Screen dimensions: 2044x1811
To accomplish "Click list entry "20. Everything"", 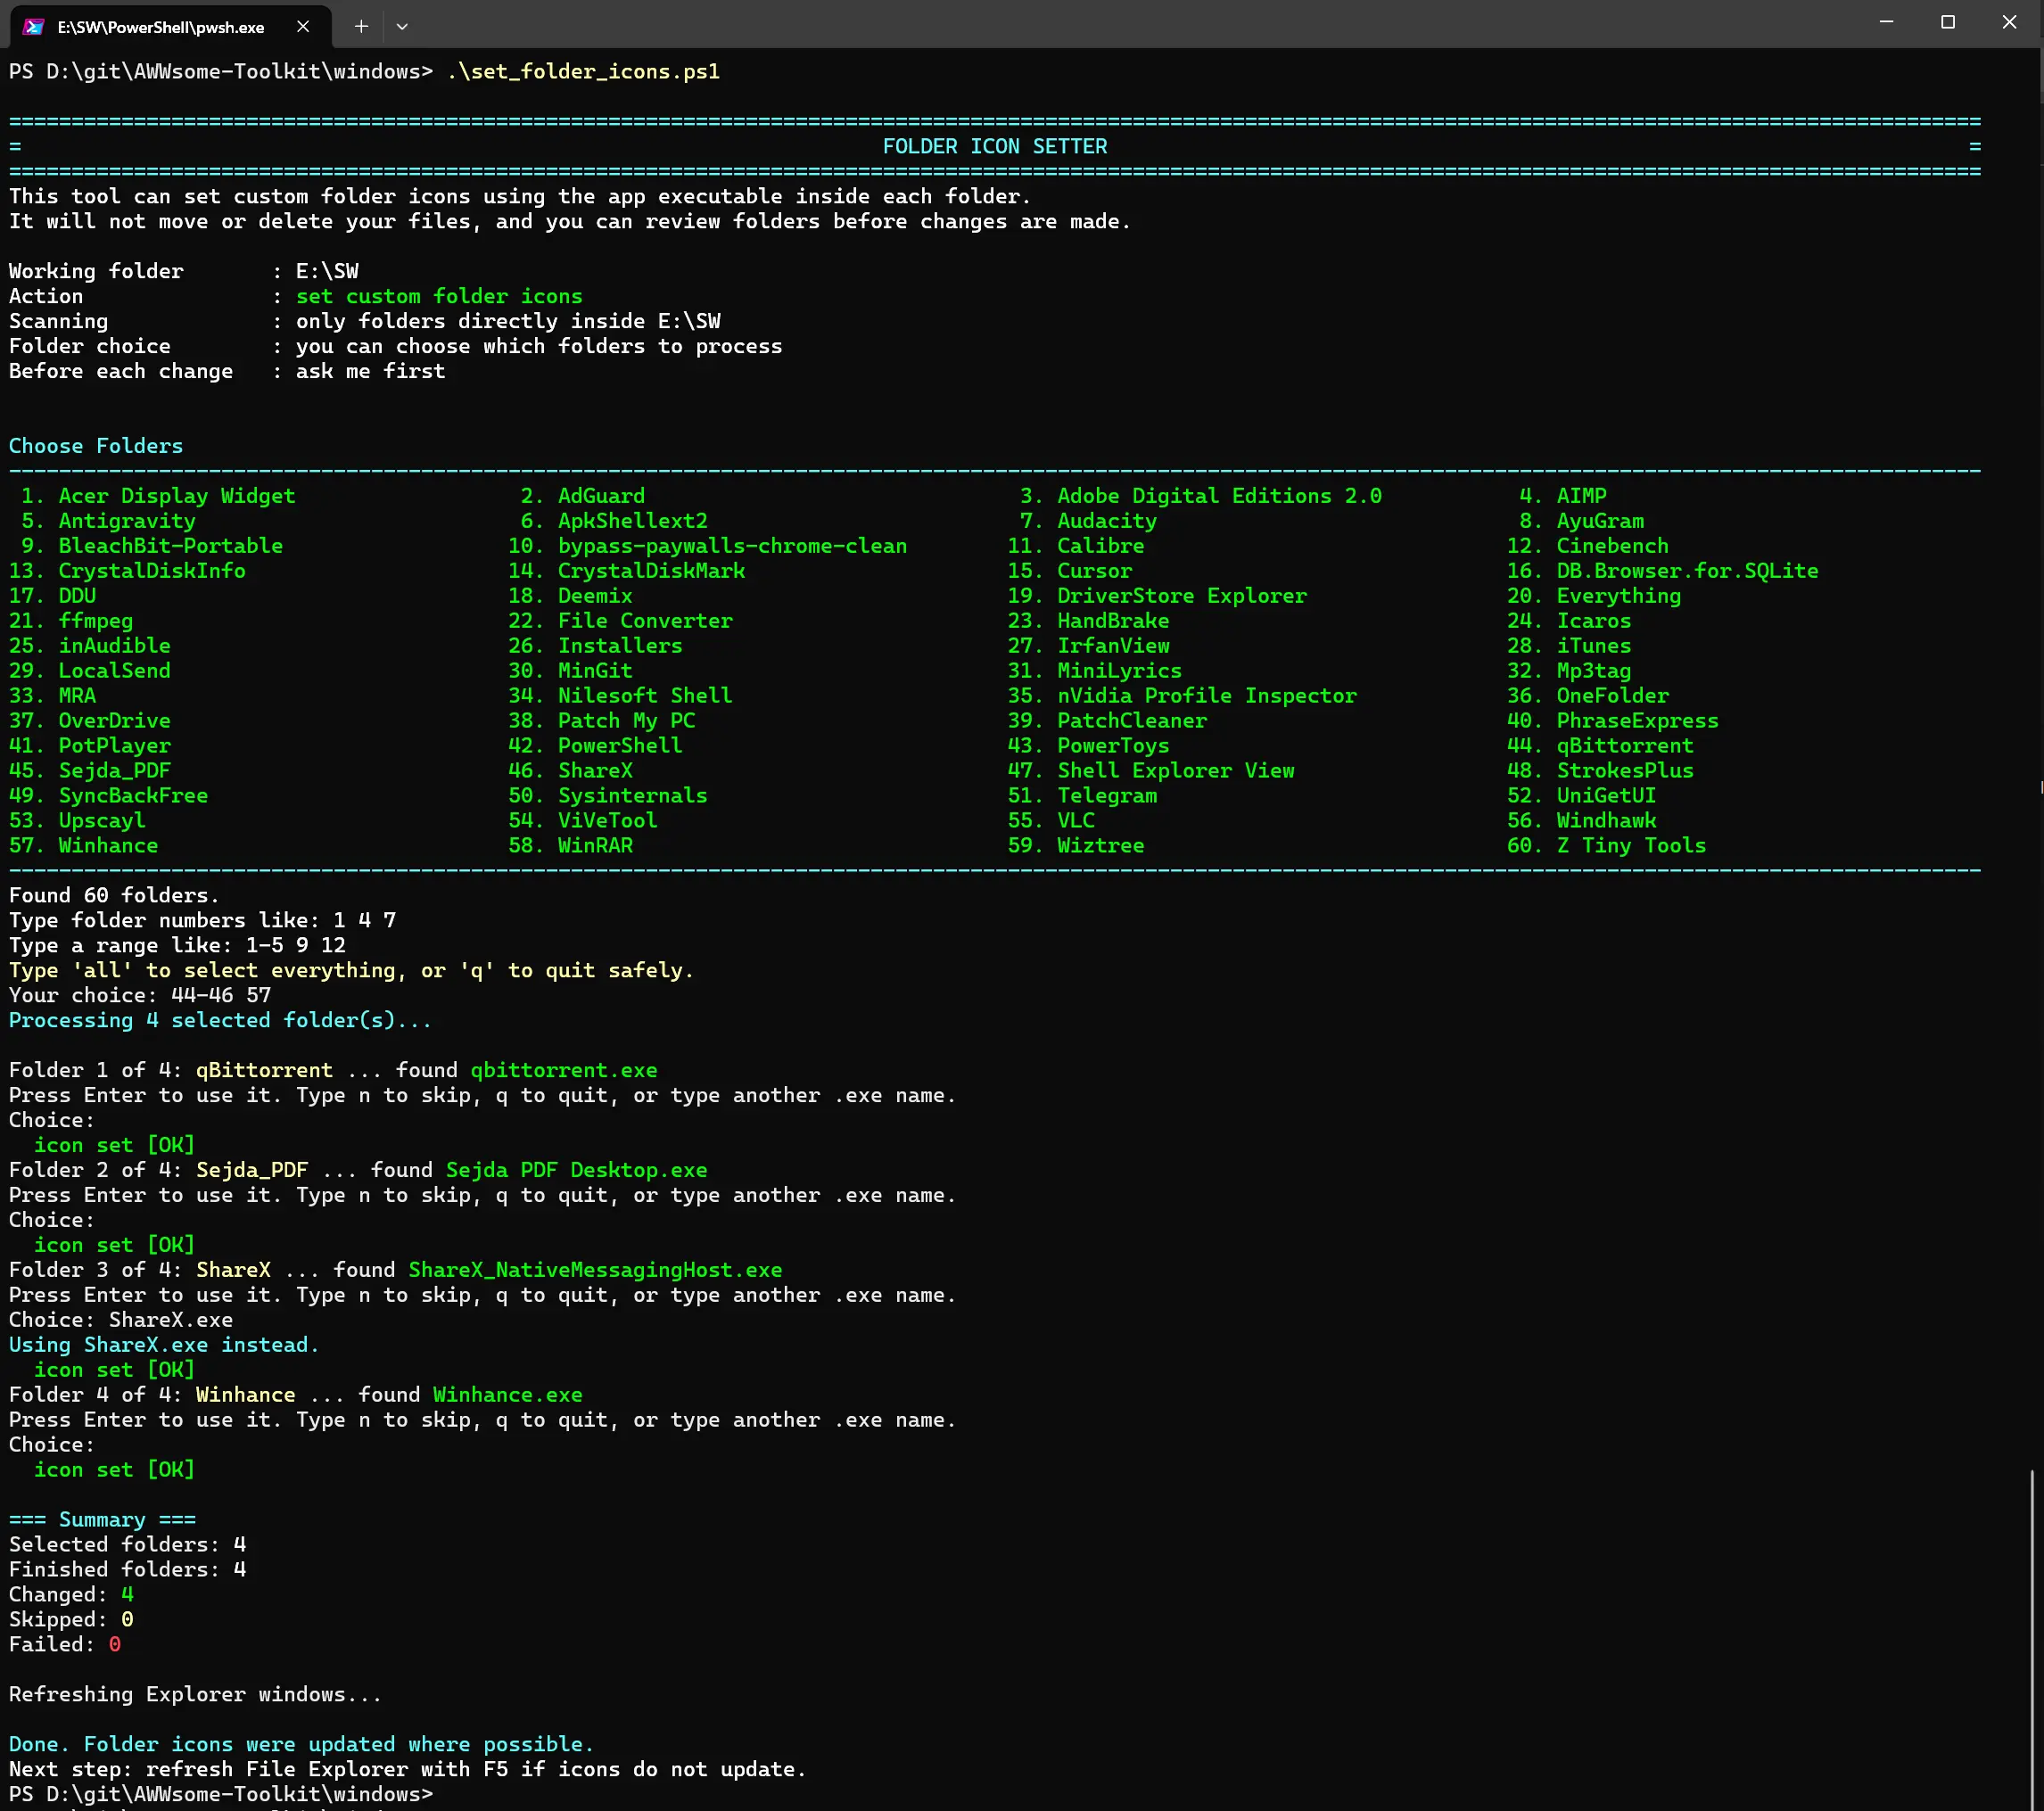I will 1594,596.
